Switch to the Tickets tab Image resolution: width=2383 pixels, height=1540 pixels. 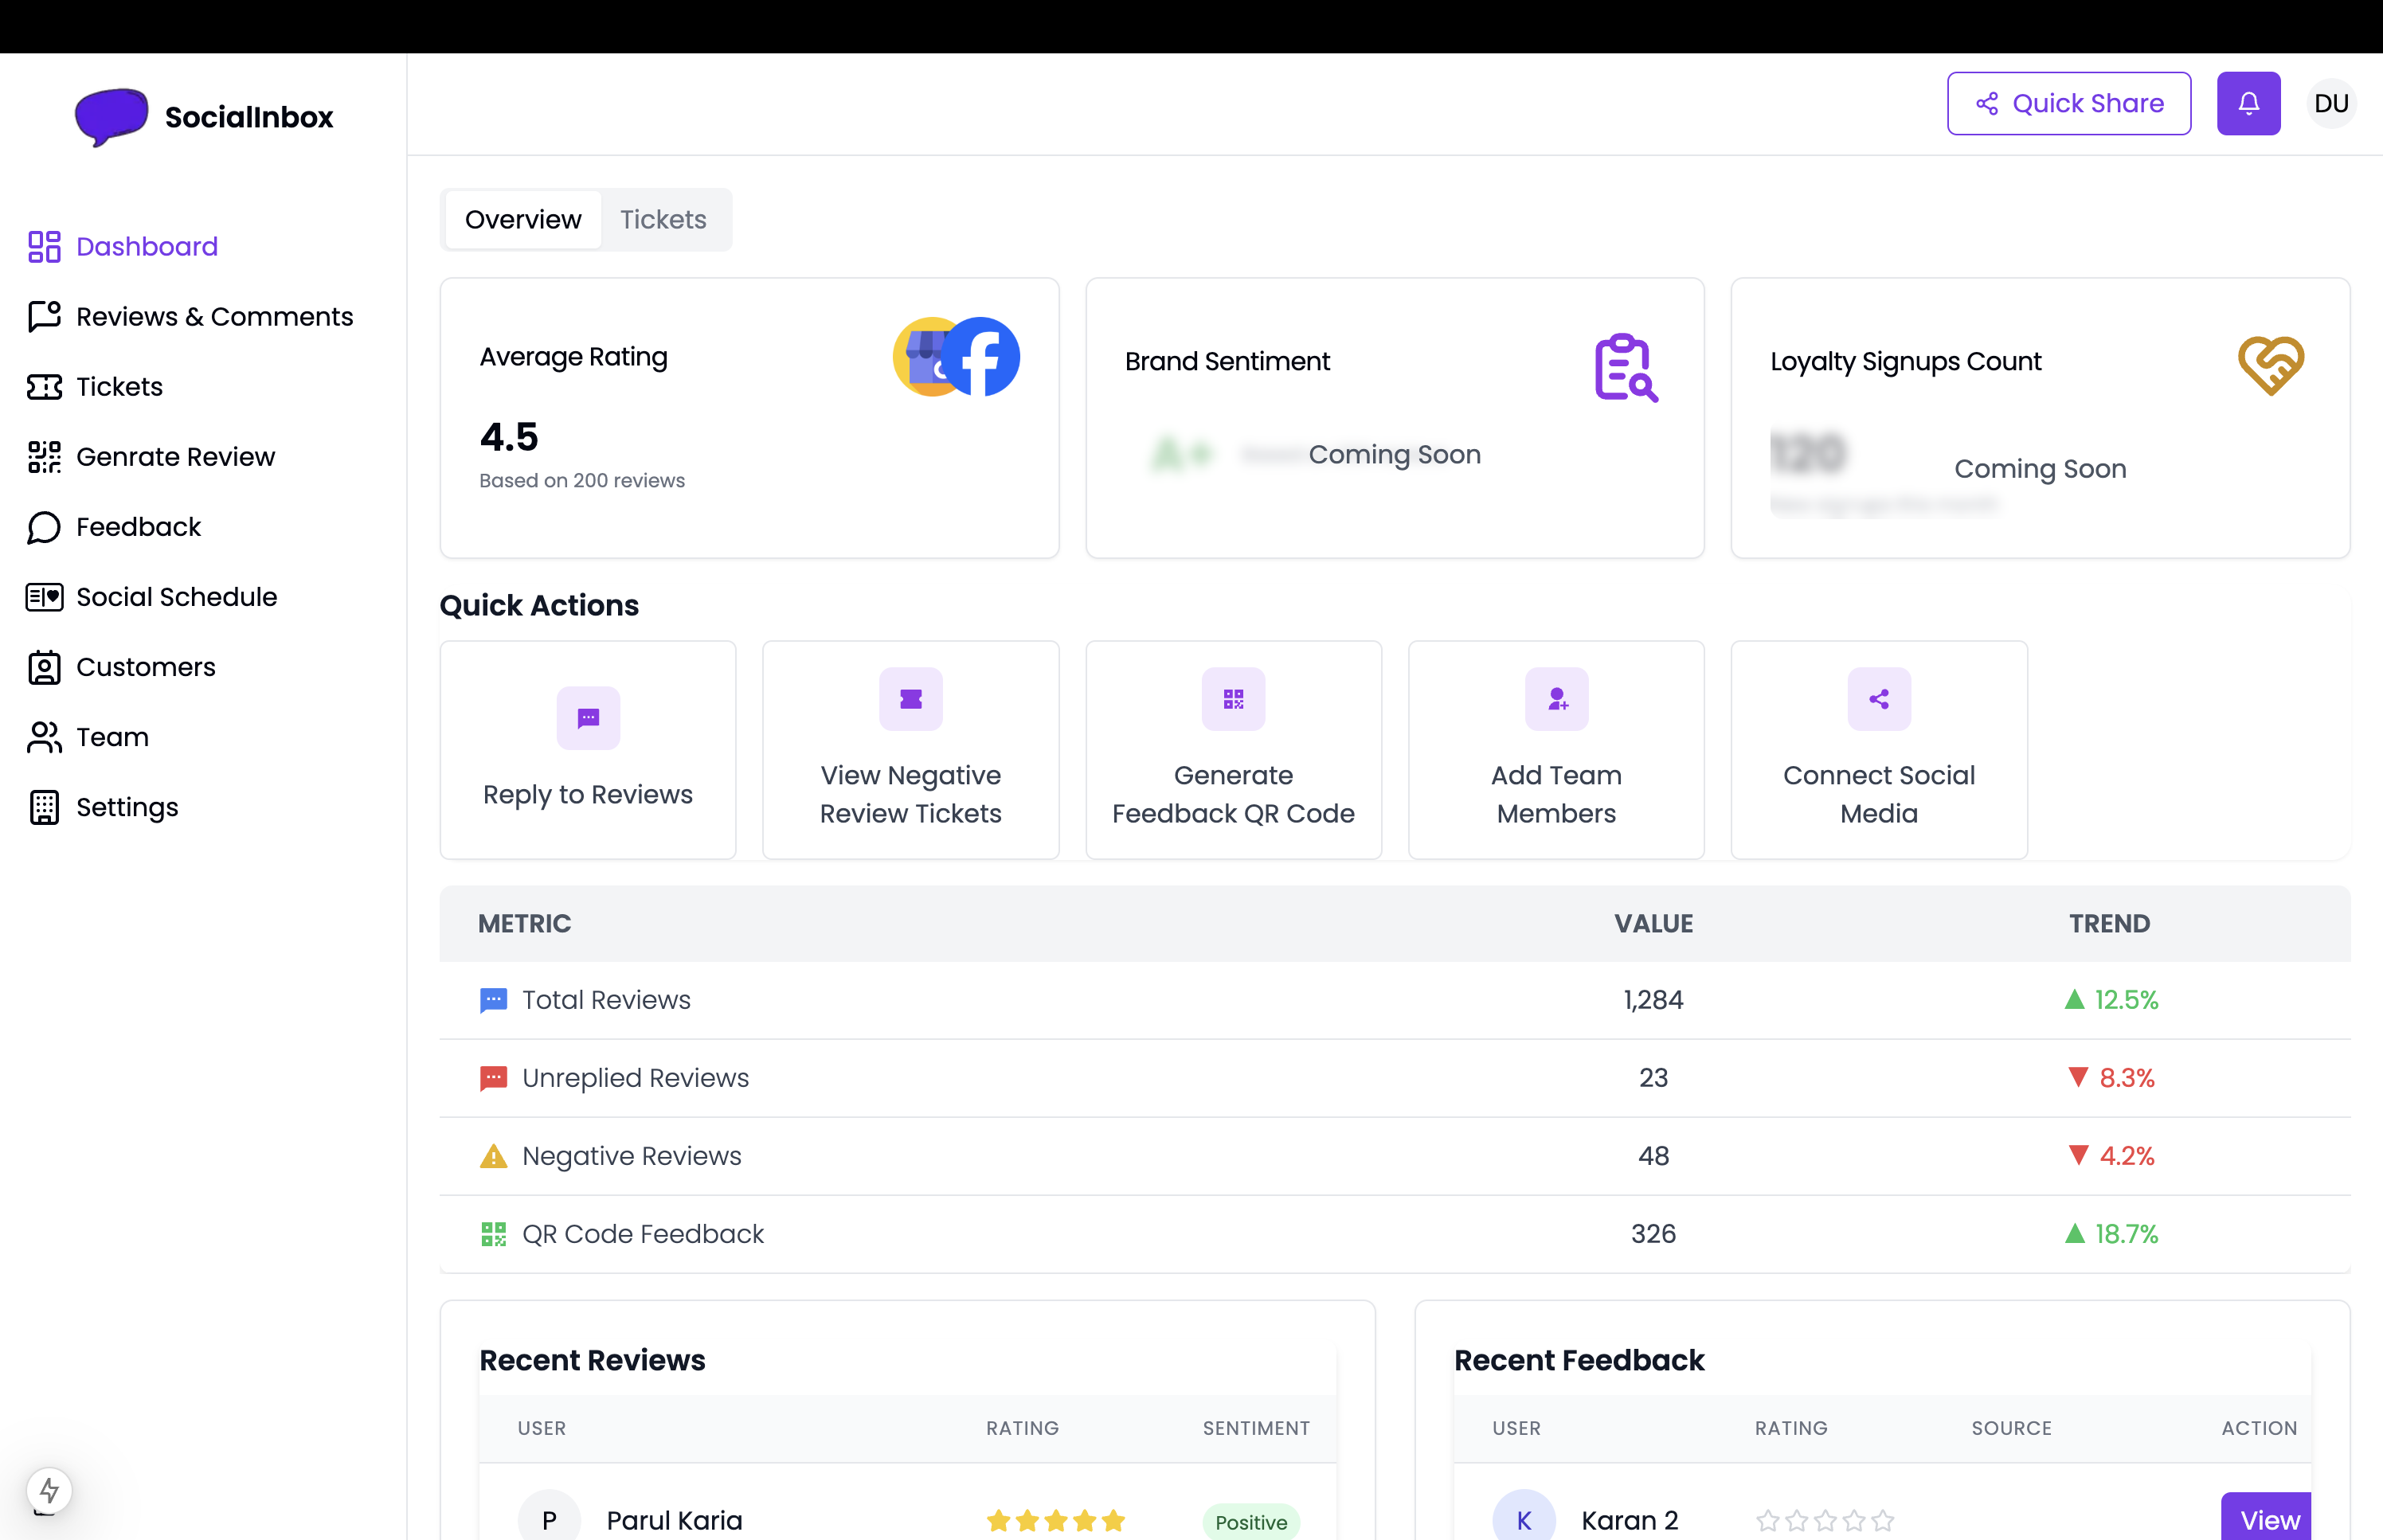tap(662, 219)
